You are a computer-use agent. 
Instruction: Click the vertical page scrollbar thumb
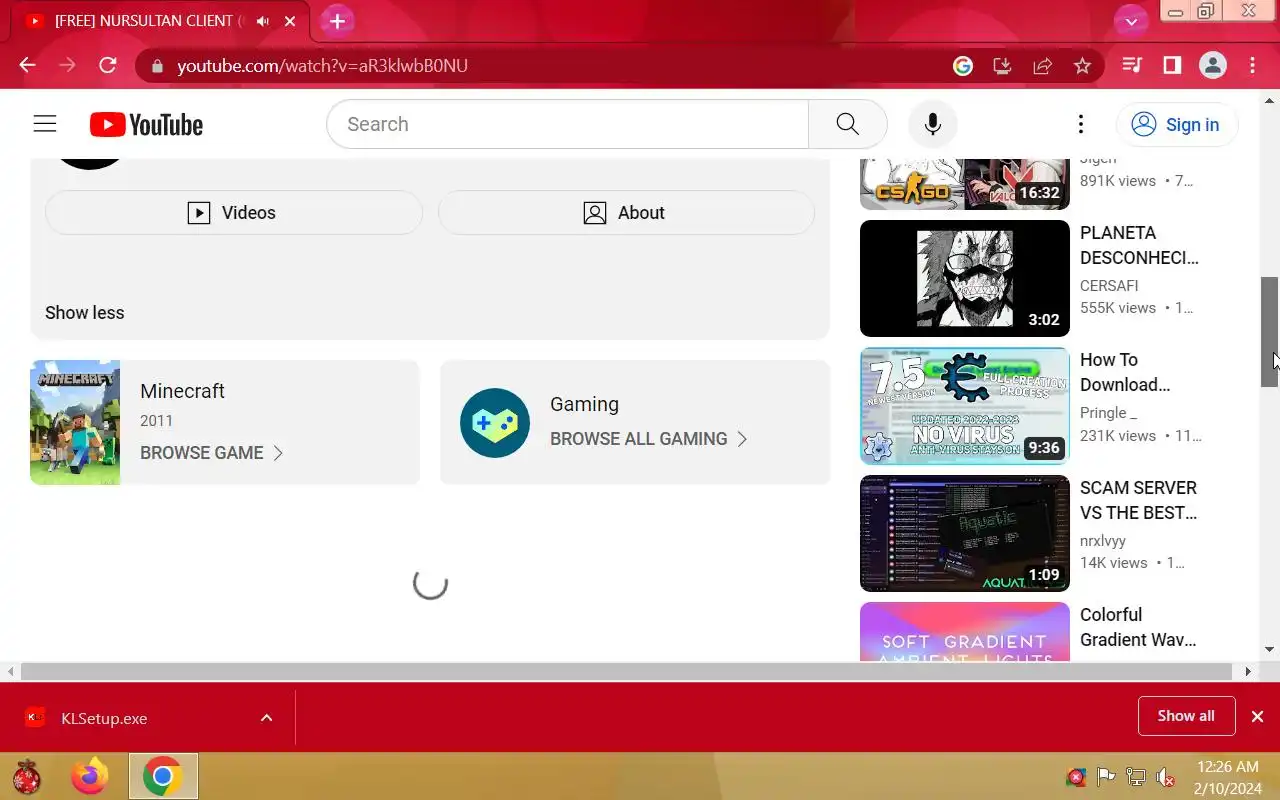tap(1270, 331)
